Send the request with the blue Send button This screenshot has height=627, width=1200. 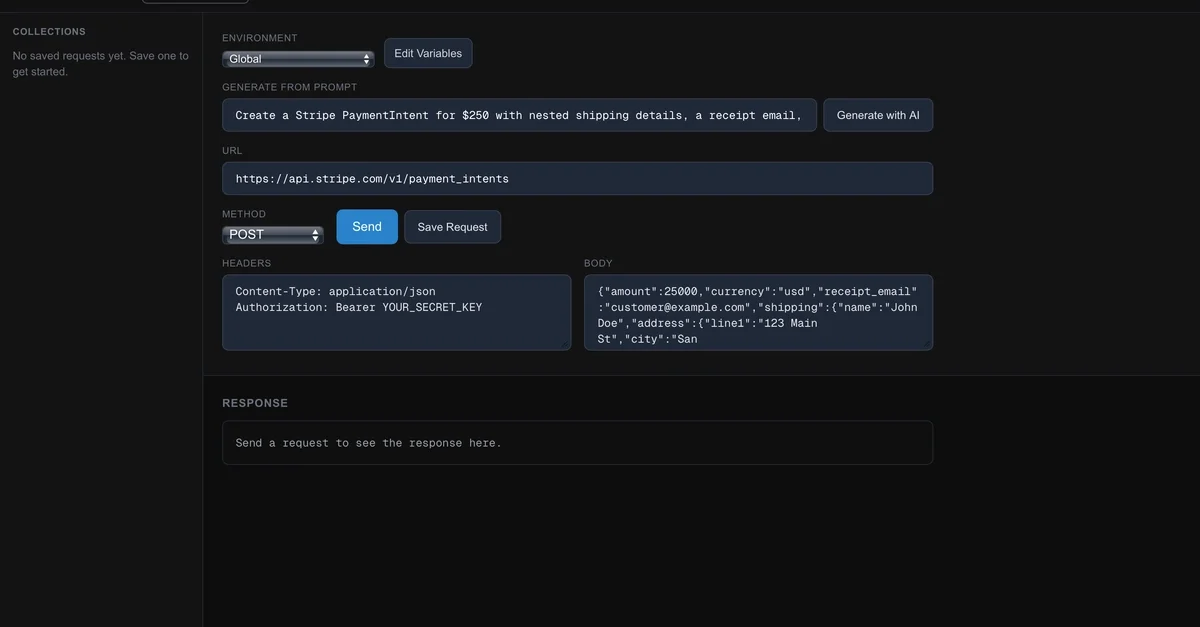click(367, 227)
